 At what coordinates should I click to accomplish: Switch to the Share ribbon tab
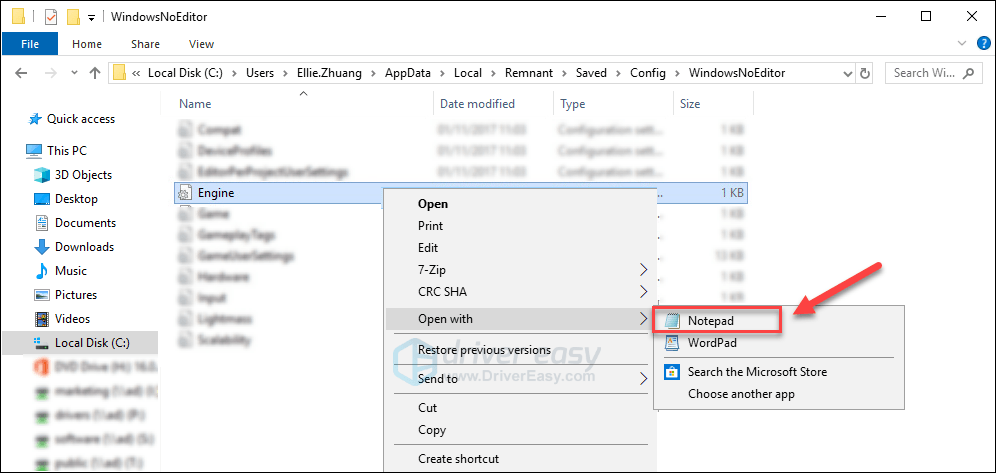145,44
